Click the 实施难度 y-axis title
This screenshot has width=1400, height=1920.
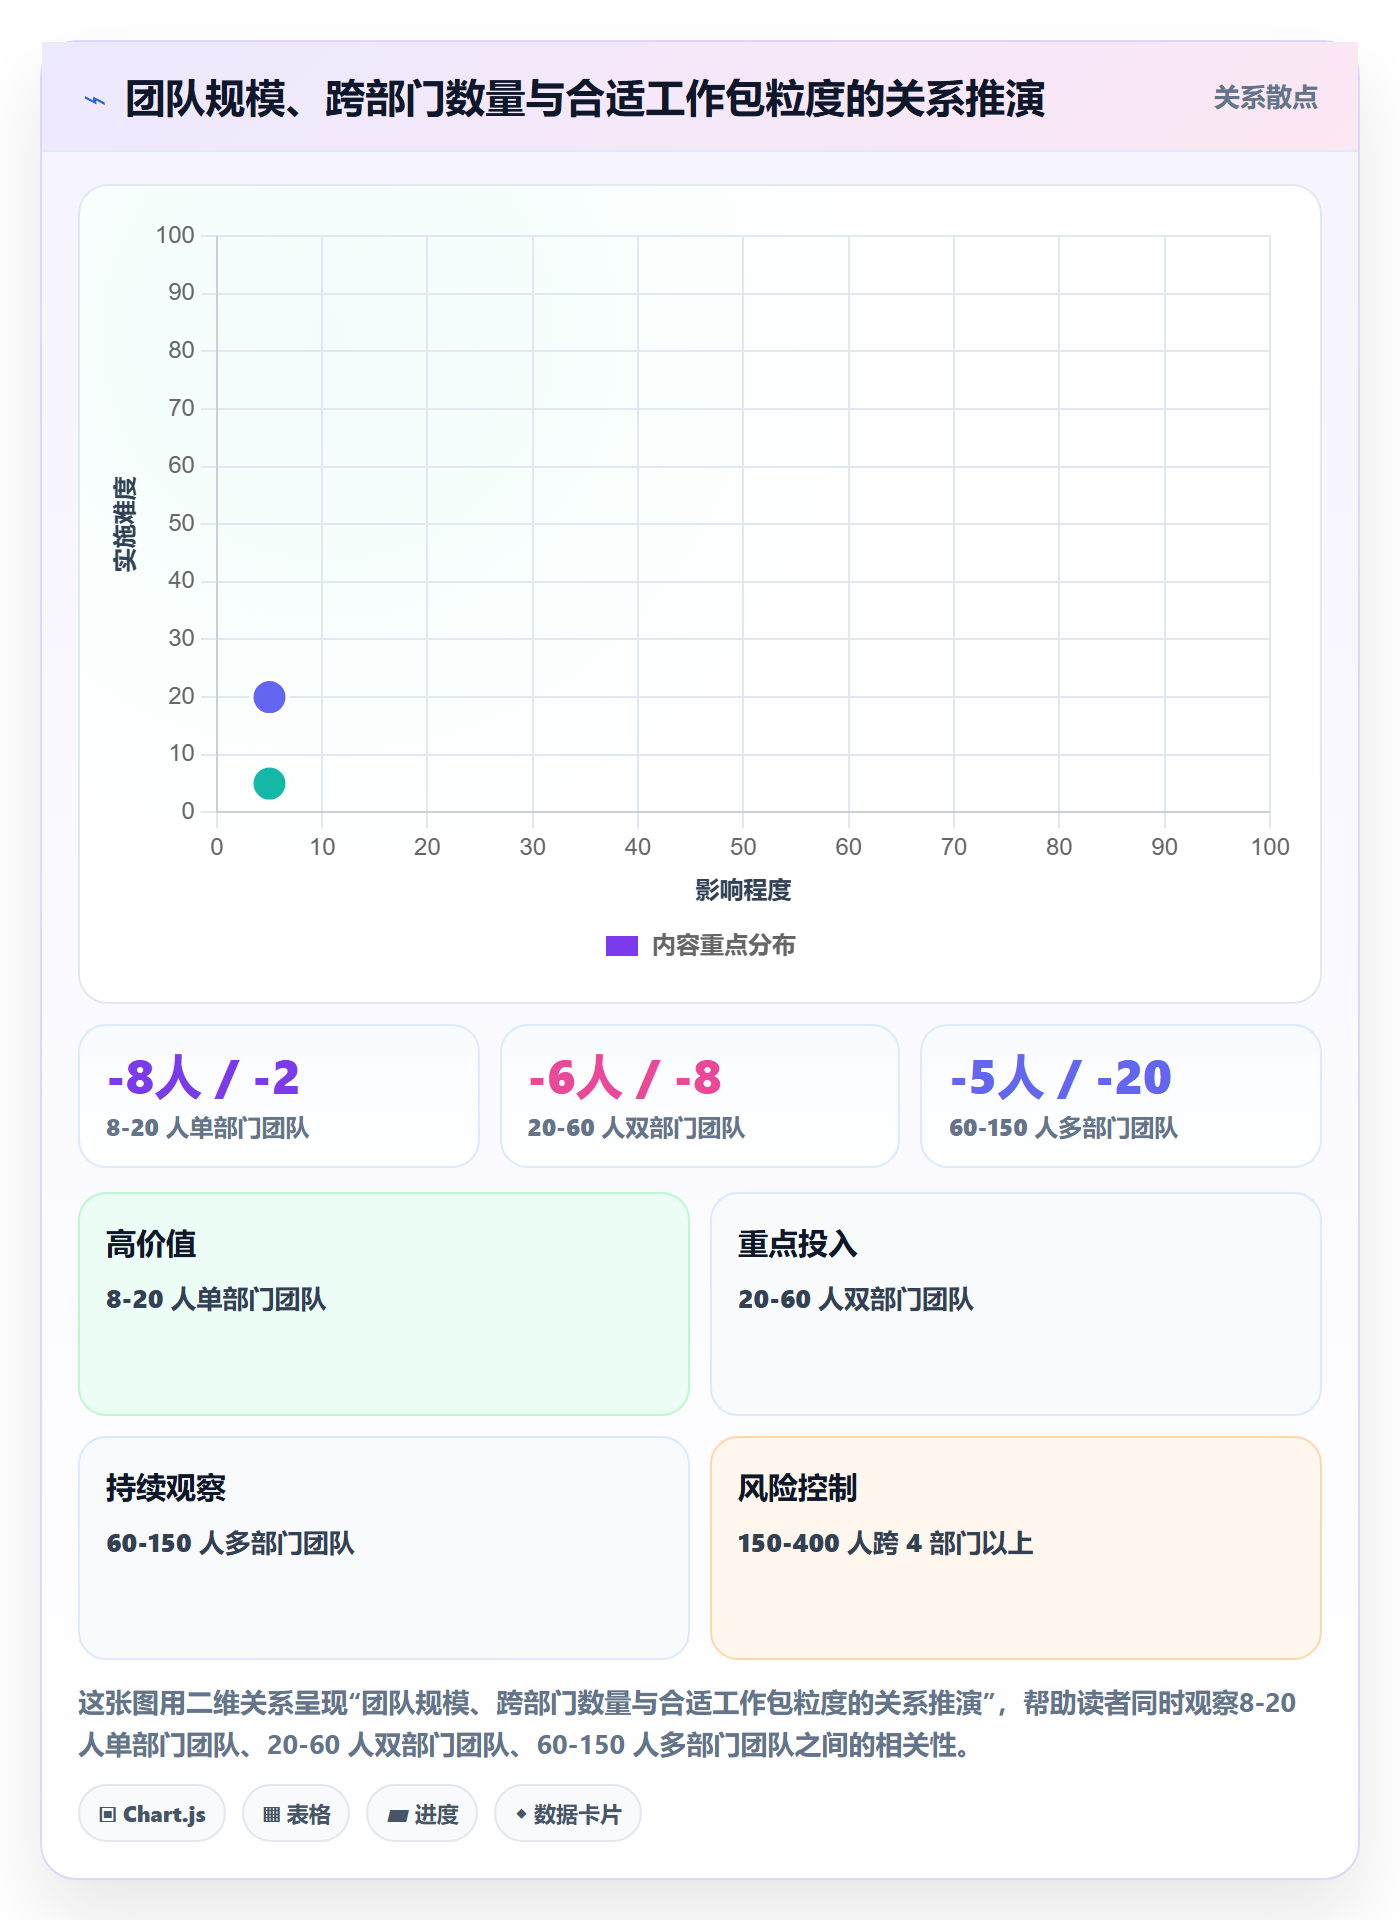(x=125, y=524)
